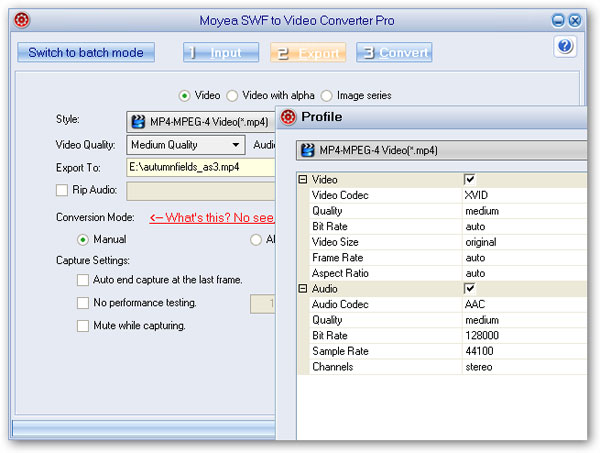Click the Profile panel logo icon
This screenshot has width=600, height=453.
288,117
